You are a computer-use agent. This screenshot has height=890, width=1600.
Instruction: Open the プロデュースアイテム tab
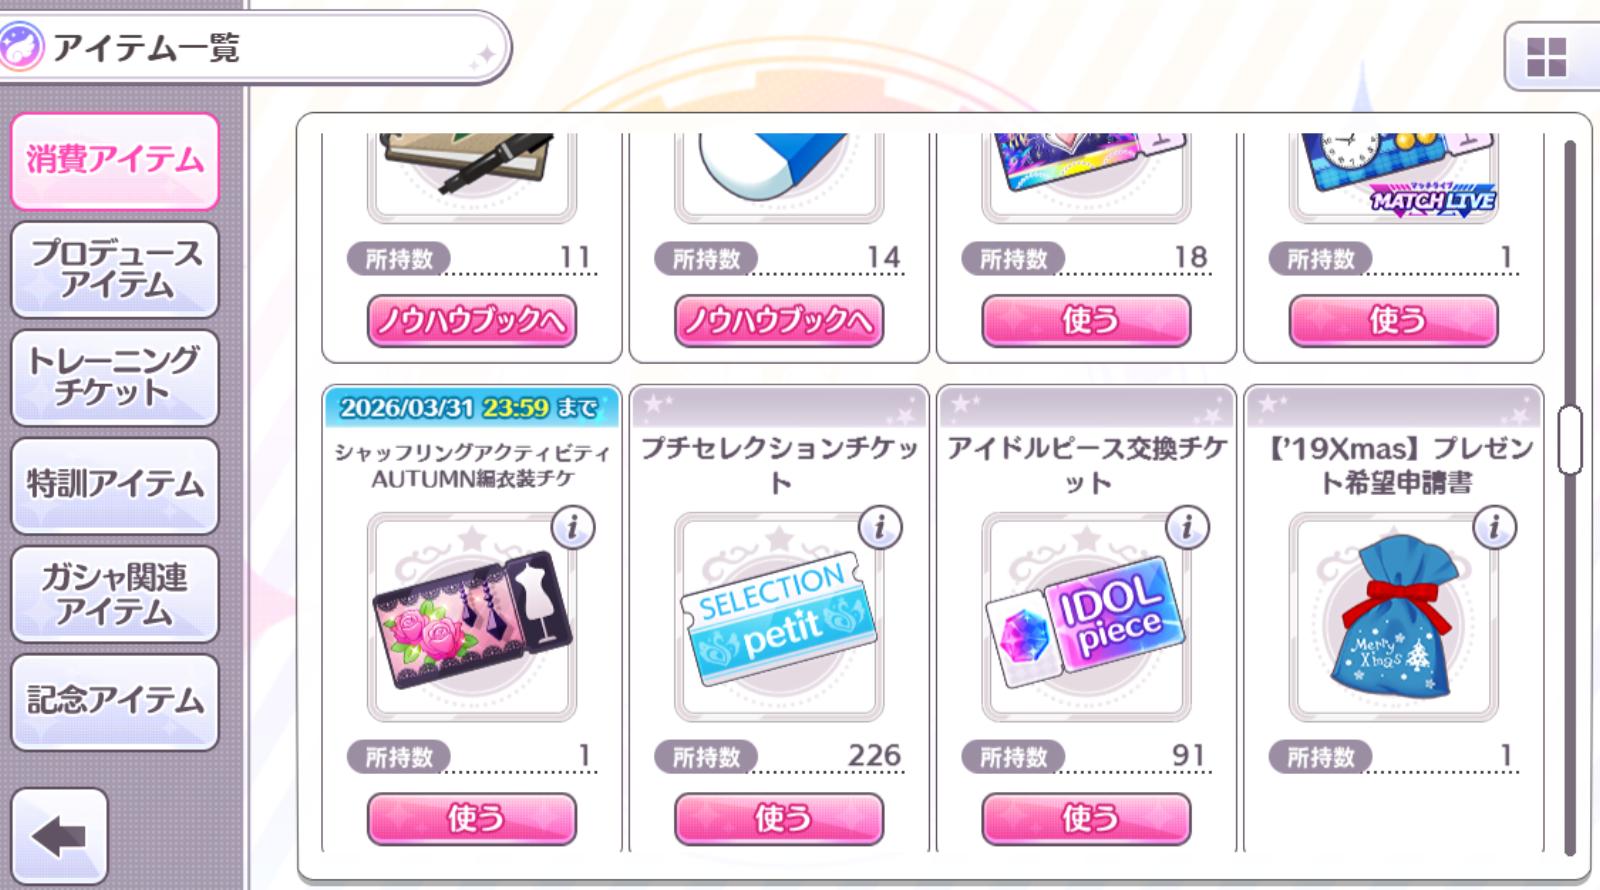[115, 270]
